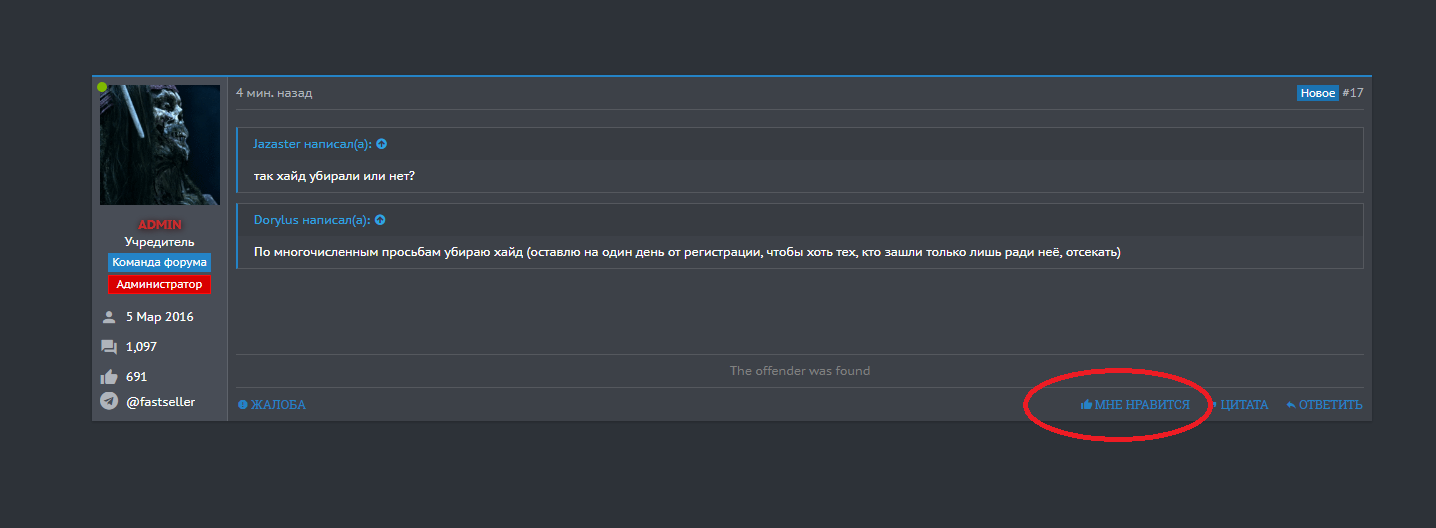Reply to the post with ОТВЕТИТЬ

pos(1324,405)
